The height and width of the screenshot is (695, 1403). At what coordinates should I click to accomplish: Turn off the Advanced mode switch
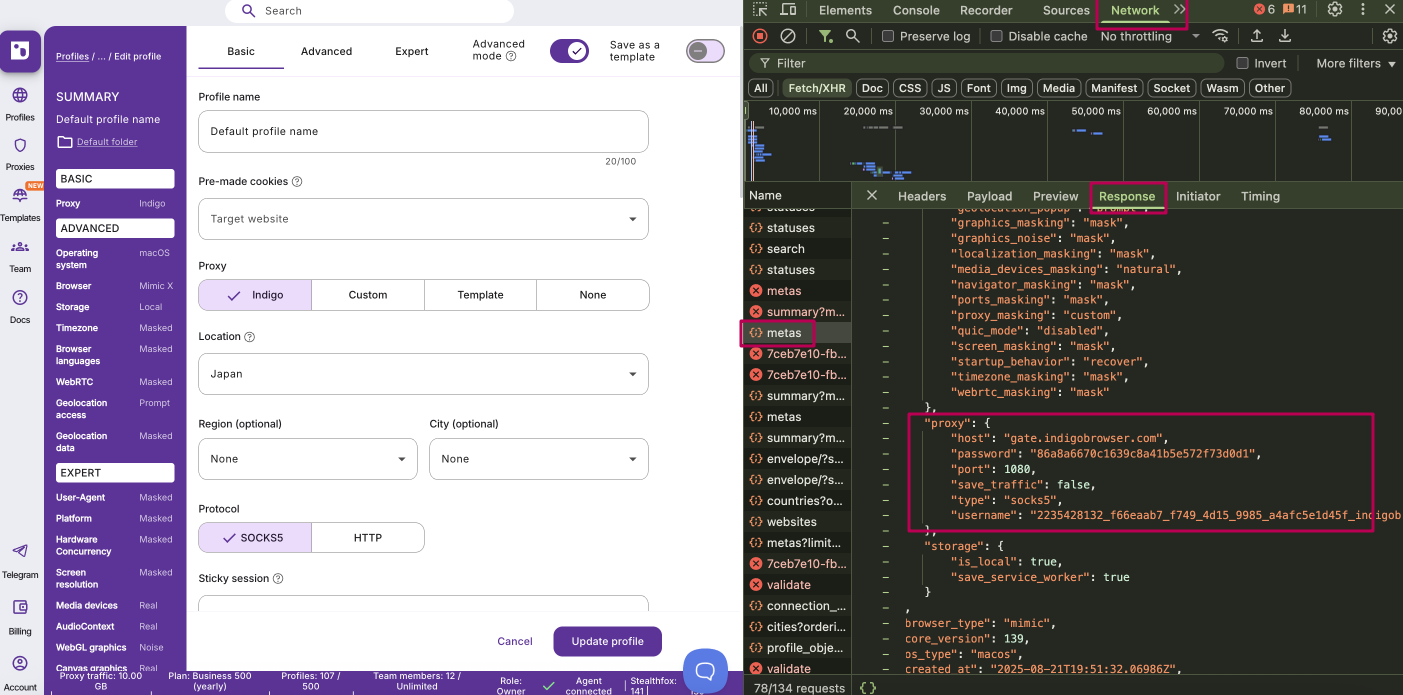(x=569, y=50)
